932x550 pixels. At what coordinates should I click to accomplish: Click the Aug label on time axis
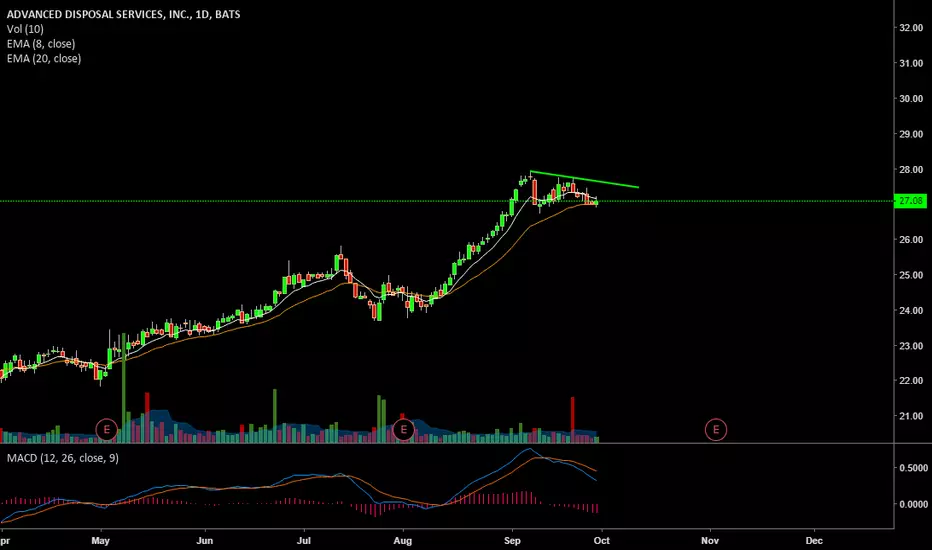(x=403, y=540)
